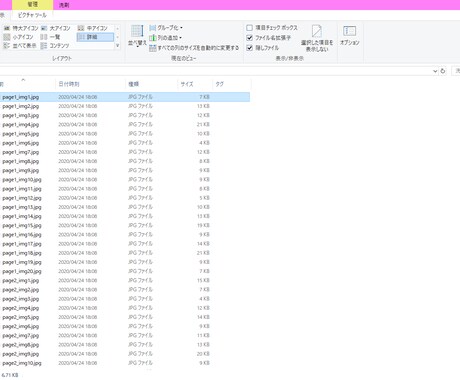Select file page1_img13.jpg
This screenshot has height=380, width=460.
125,207
